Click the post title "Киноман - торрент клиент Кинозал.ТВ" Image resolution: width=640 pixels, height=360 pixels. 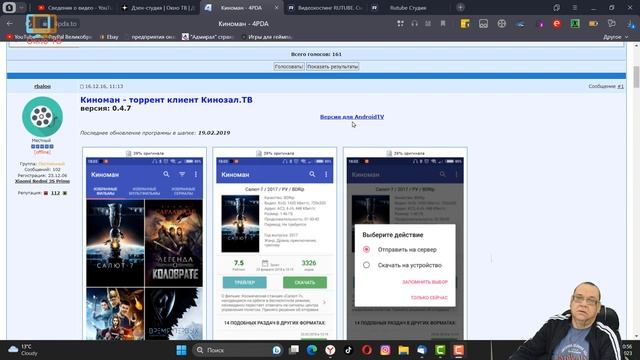[x=166, y=100]
